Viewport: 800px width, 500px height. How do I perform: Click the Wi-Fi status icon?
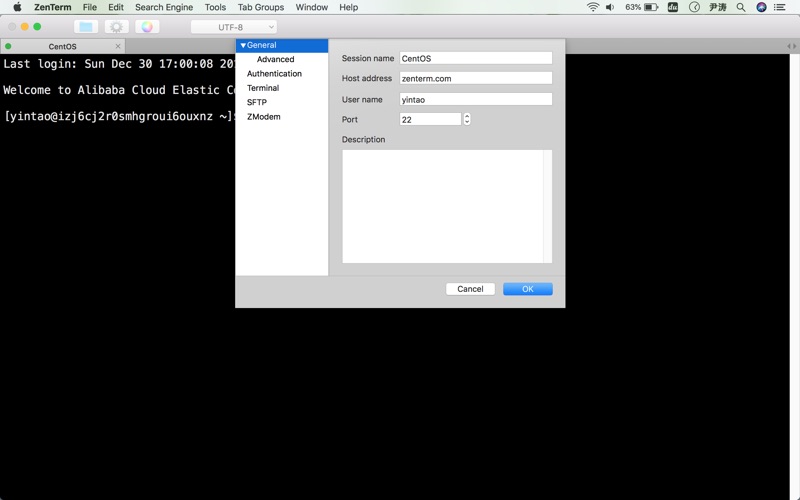point(592,7)
